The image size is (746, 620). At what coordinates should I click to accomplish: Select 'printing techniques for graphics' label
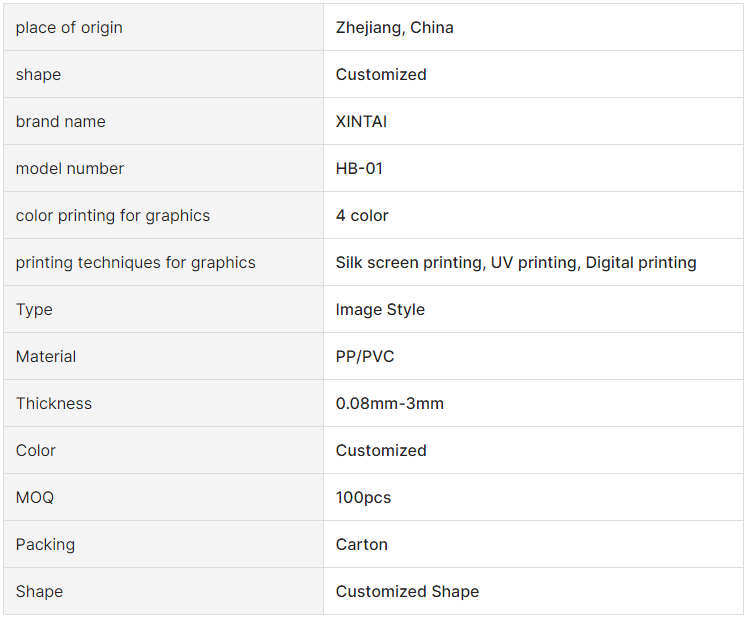click(x=136, y=263)
